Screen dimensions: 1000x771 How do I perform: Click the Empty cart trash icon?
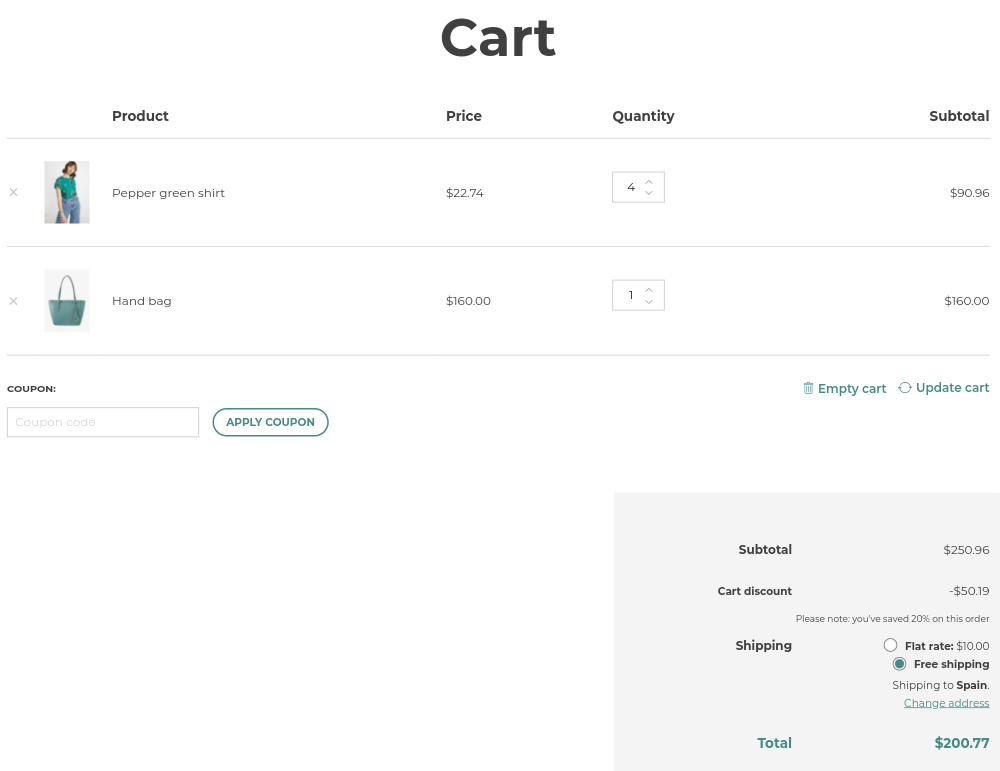click(808, 388)
